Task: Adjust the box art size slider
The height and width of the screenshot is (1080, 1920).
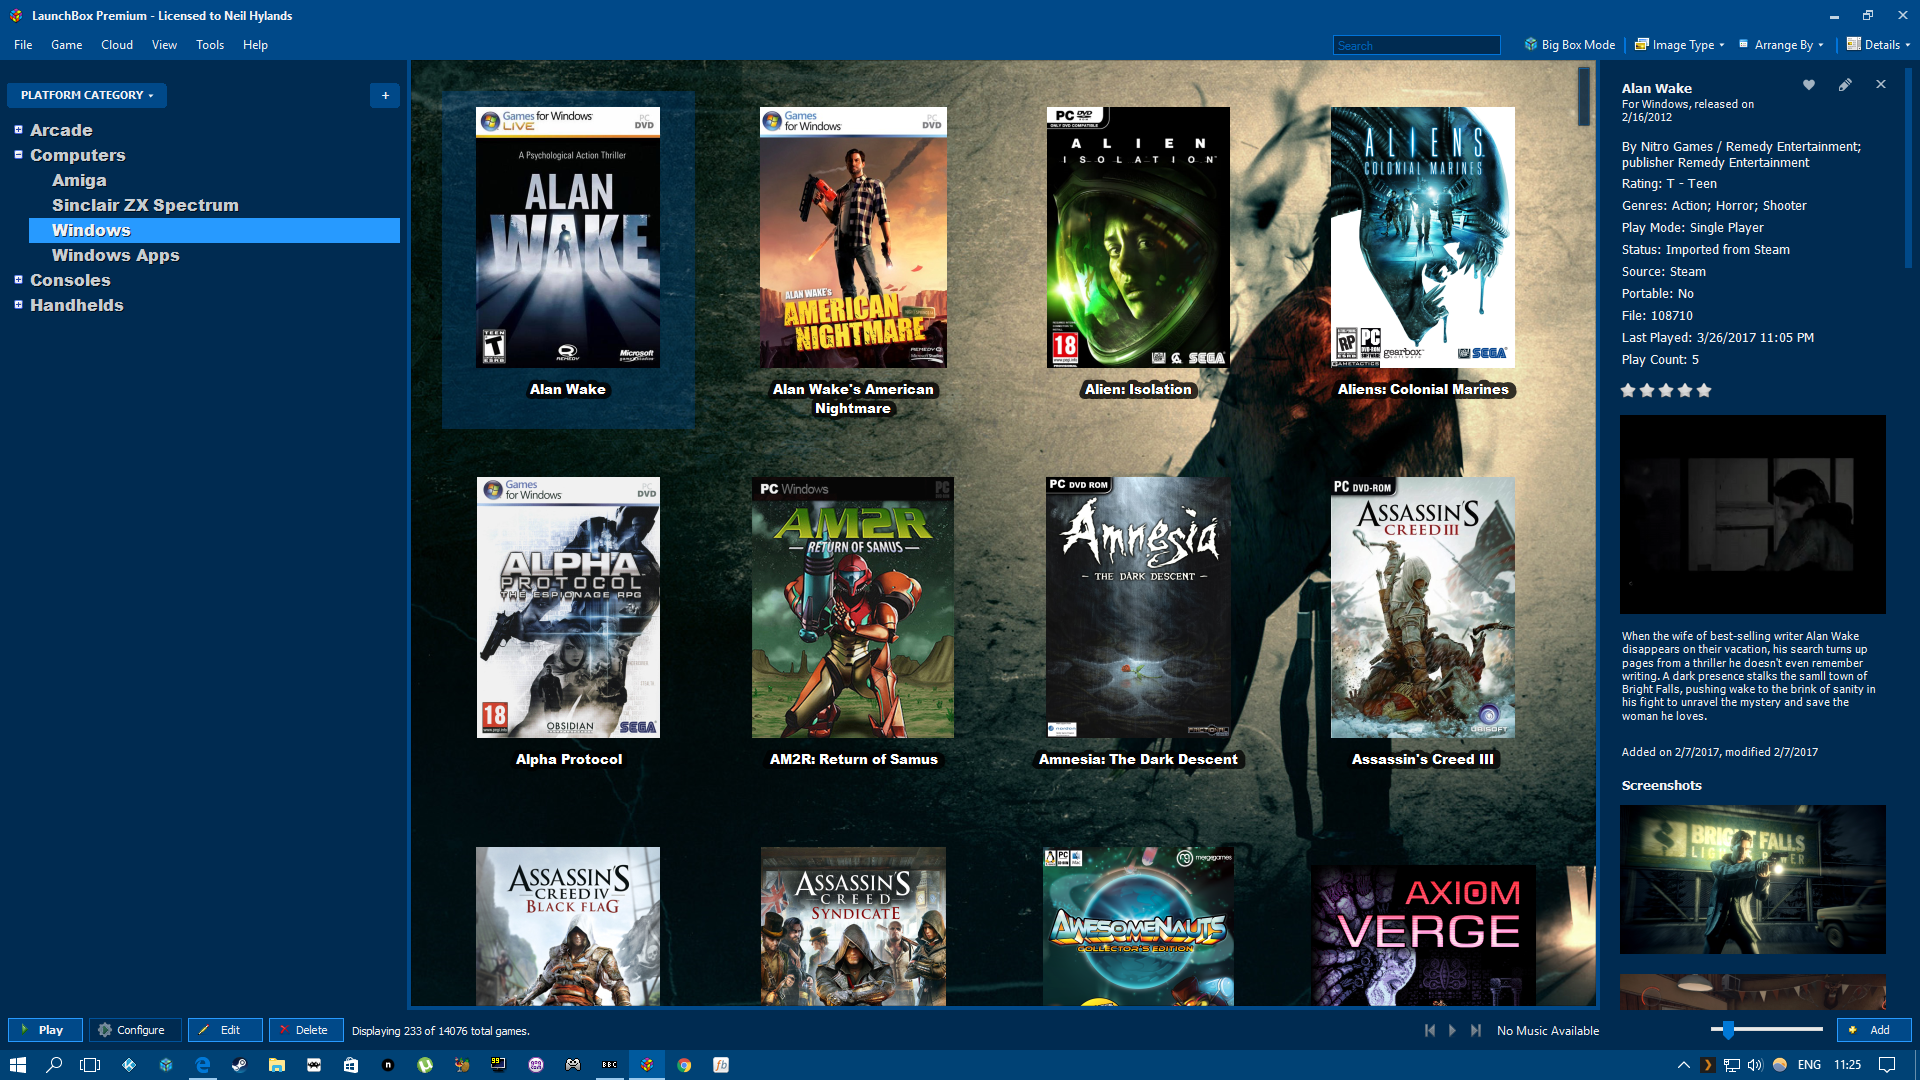Action: (1728, 1029)
